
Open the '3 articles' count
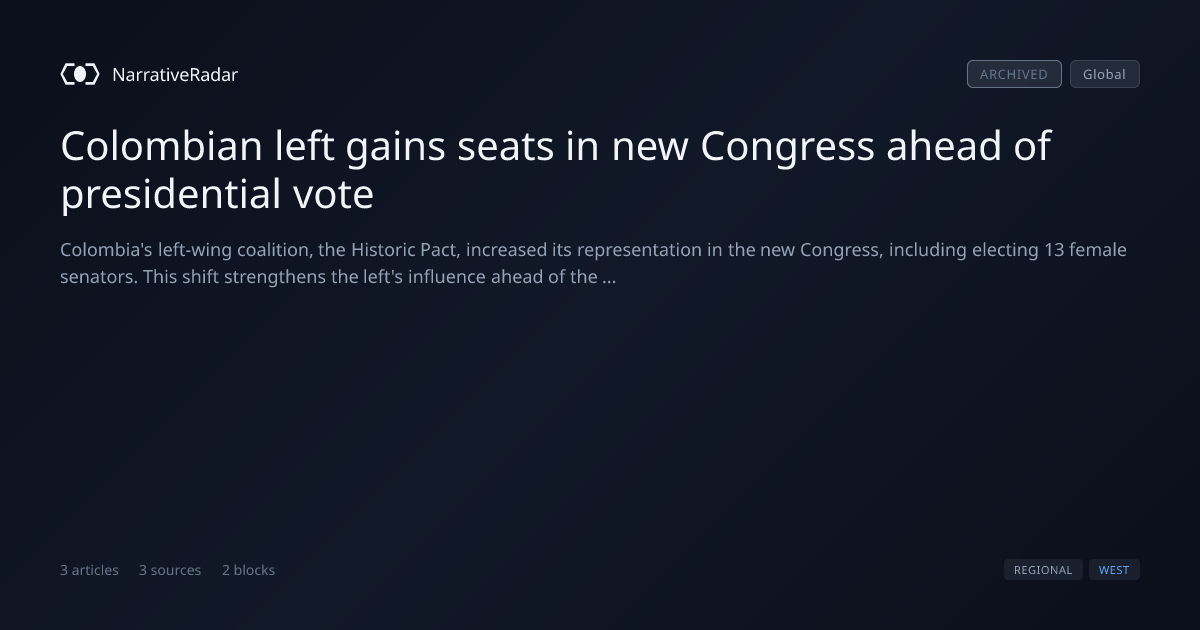tap(89, 570)
